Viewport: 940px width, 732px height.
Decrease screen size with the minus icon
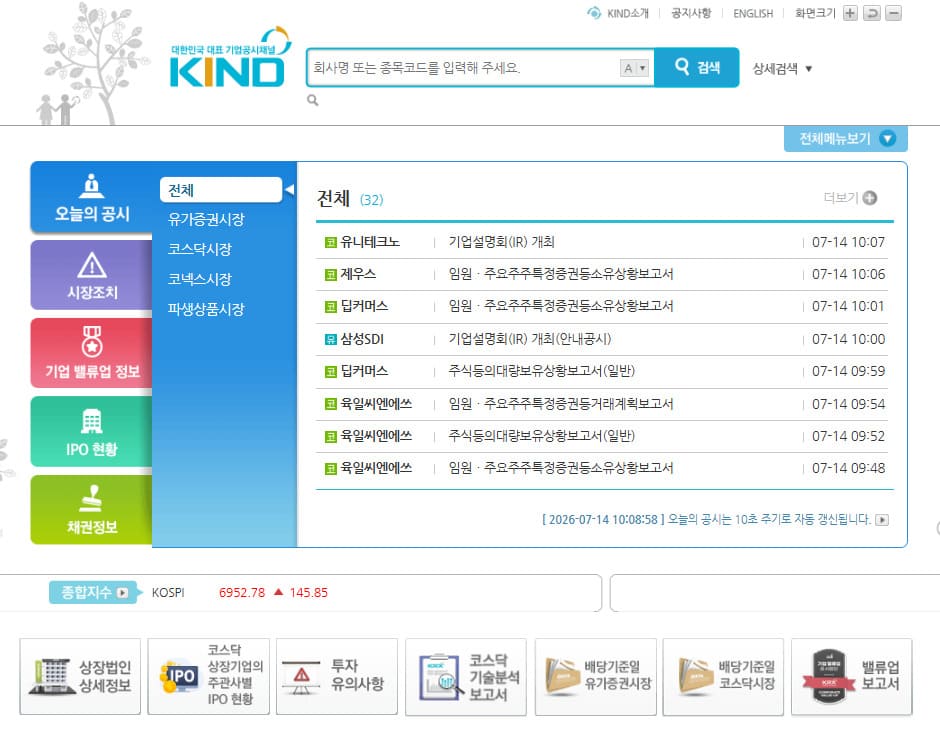pos(894,13)
